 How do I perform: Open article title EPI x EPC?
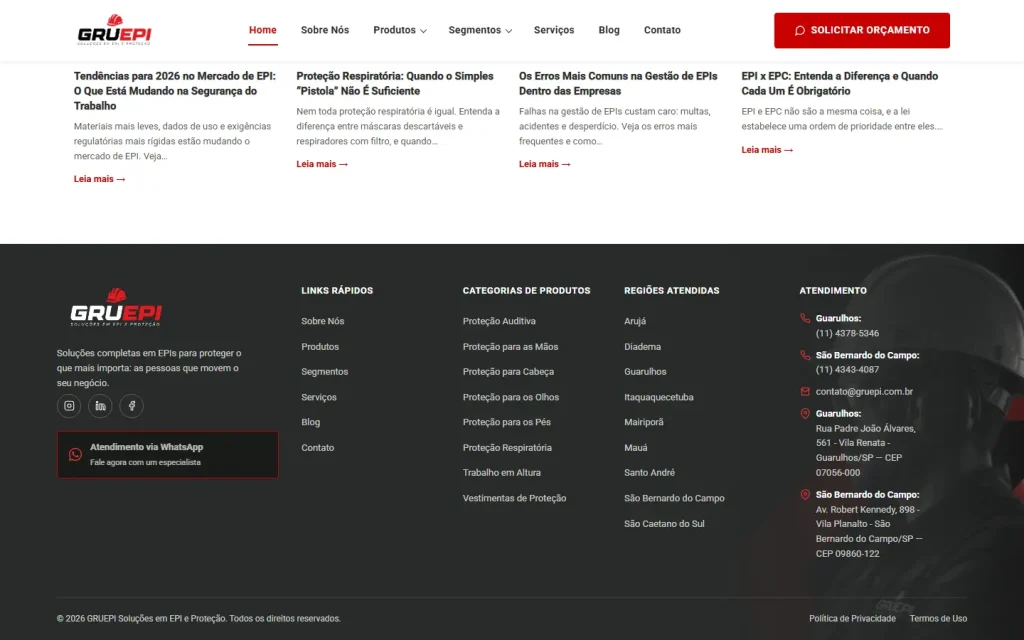coord(840,83)
